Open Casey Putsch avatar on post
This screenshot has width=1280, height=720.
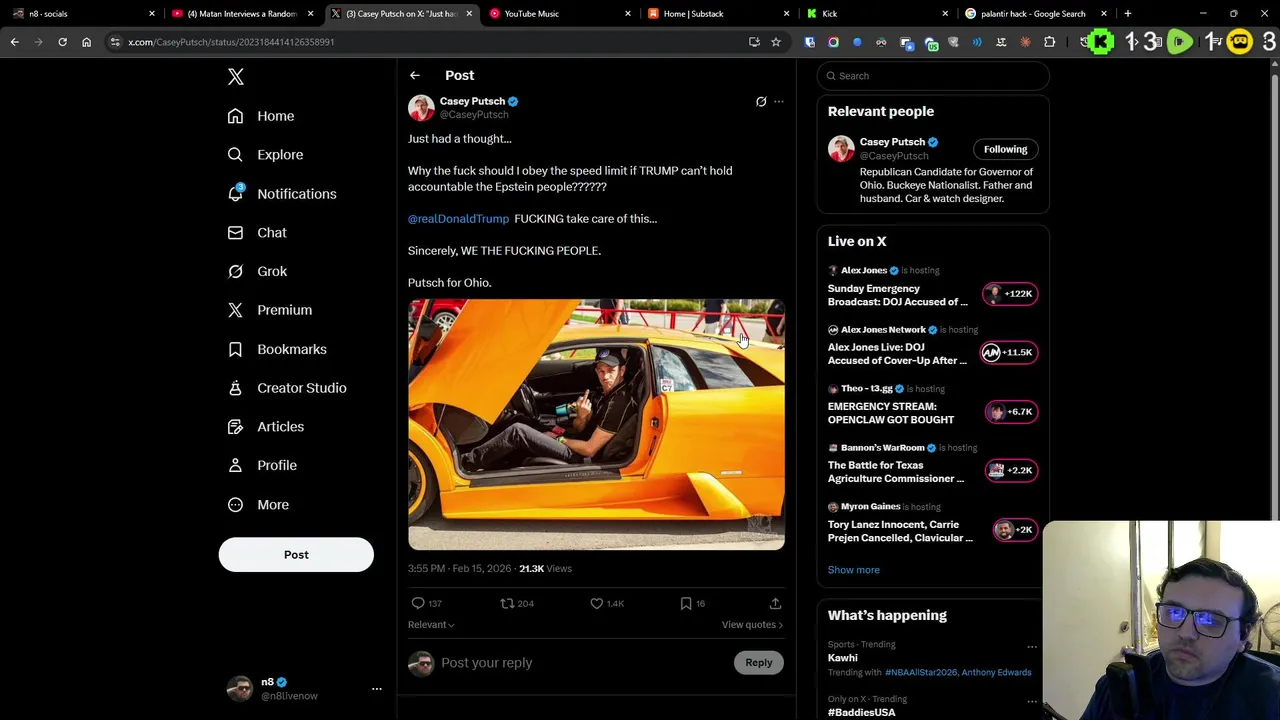click(421, 108)
